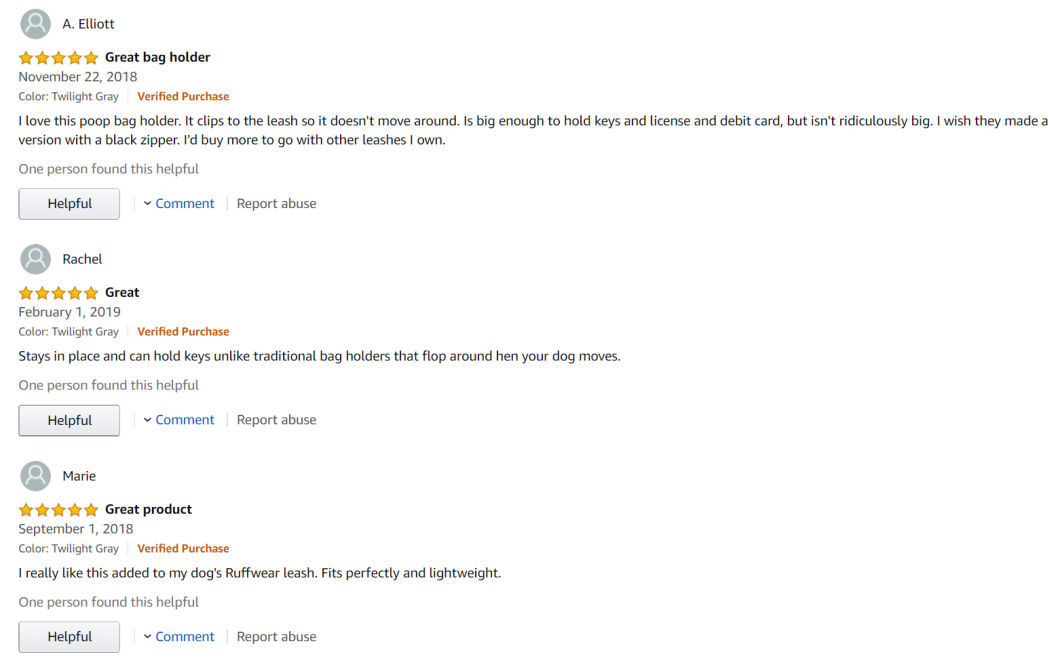Viewport: 1060px width, 671px height.
Task: Click Marie's profile avatar icon
Action: click(x=35, y=476)
